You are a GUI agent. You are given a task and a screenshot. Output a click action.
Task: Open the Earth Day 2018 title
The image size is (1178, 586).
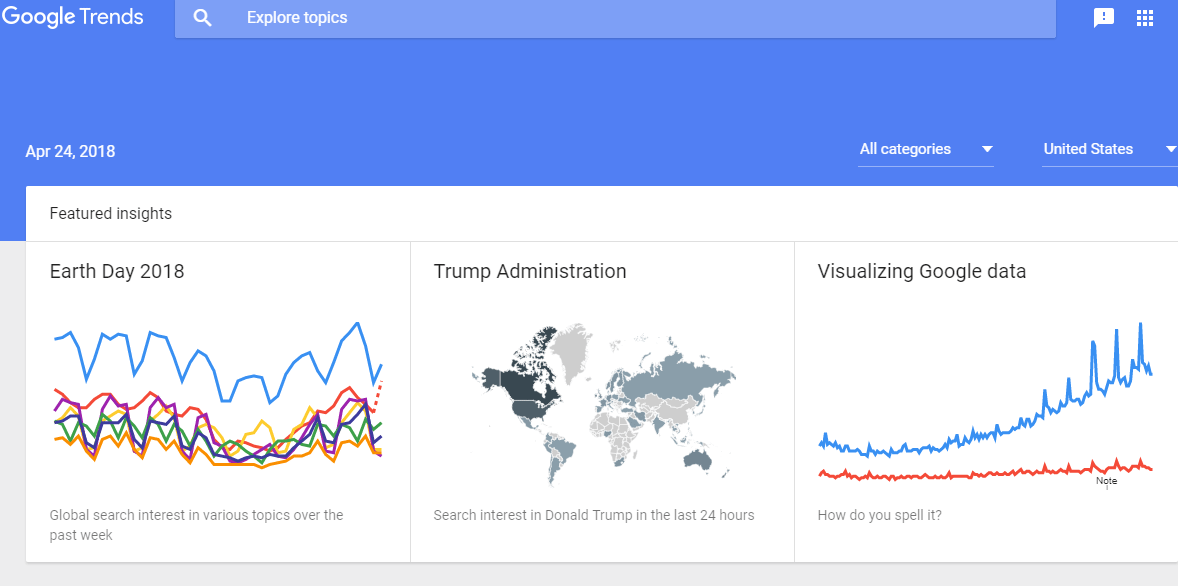click(x=116, y=271)
